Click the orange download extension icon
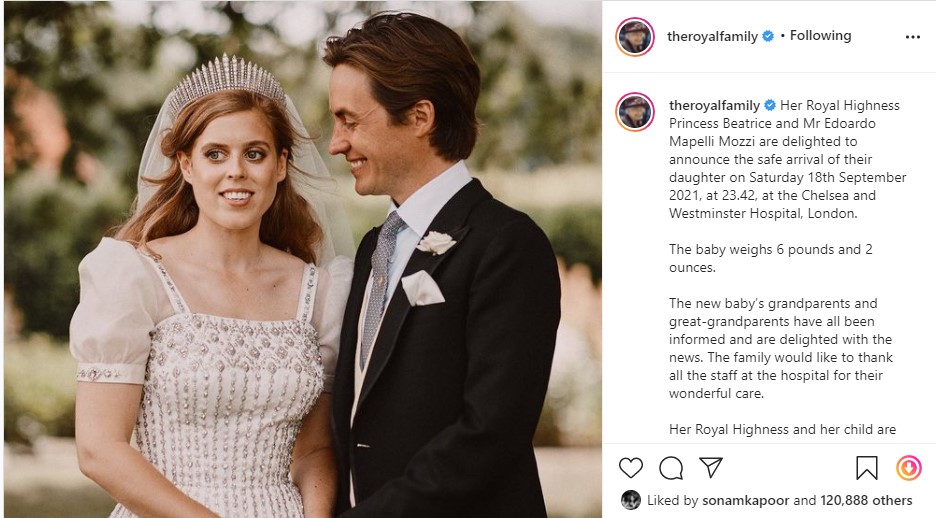This screenshot has height=518, width=936. (x=909, y=468)
